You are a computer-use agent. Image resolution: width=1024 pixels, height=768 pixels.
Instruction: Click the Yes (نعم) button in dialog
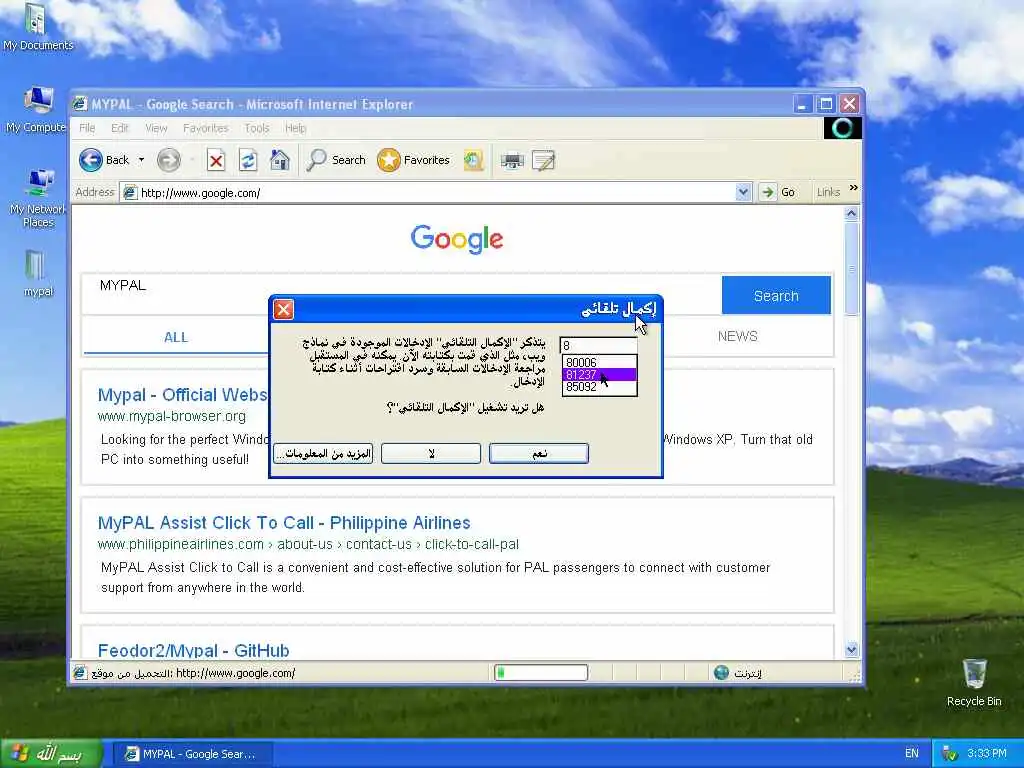539,453
